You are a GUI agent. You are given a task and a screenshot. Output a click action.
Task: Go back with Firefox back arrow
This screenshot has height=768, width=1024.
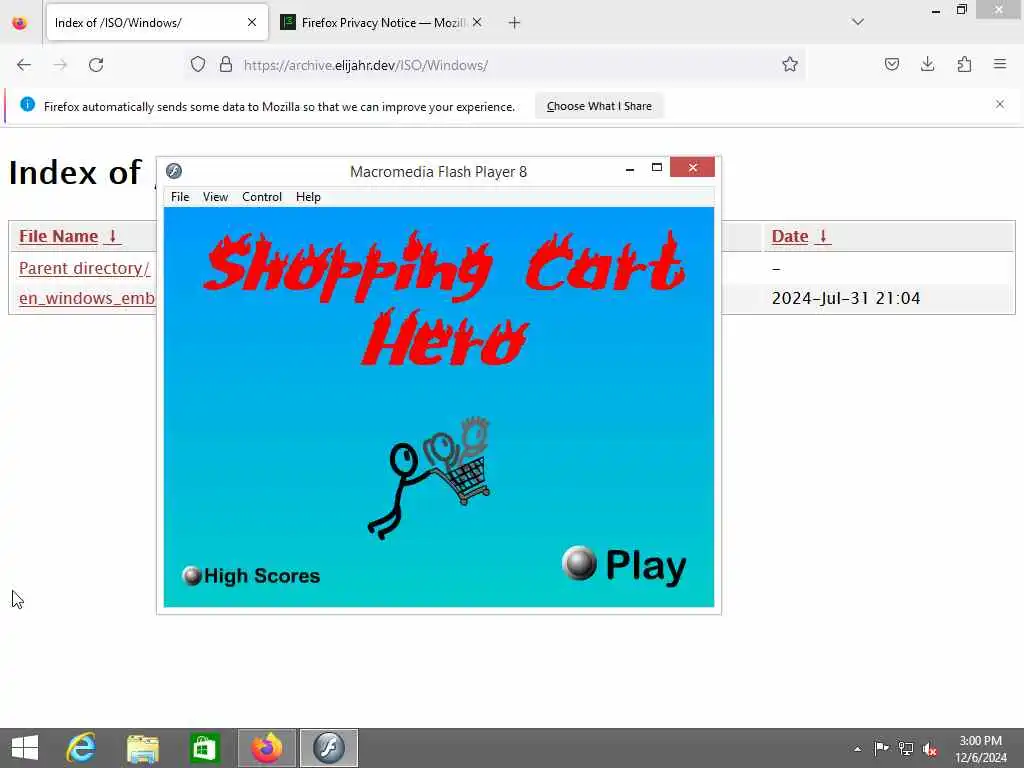24,65
